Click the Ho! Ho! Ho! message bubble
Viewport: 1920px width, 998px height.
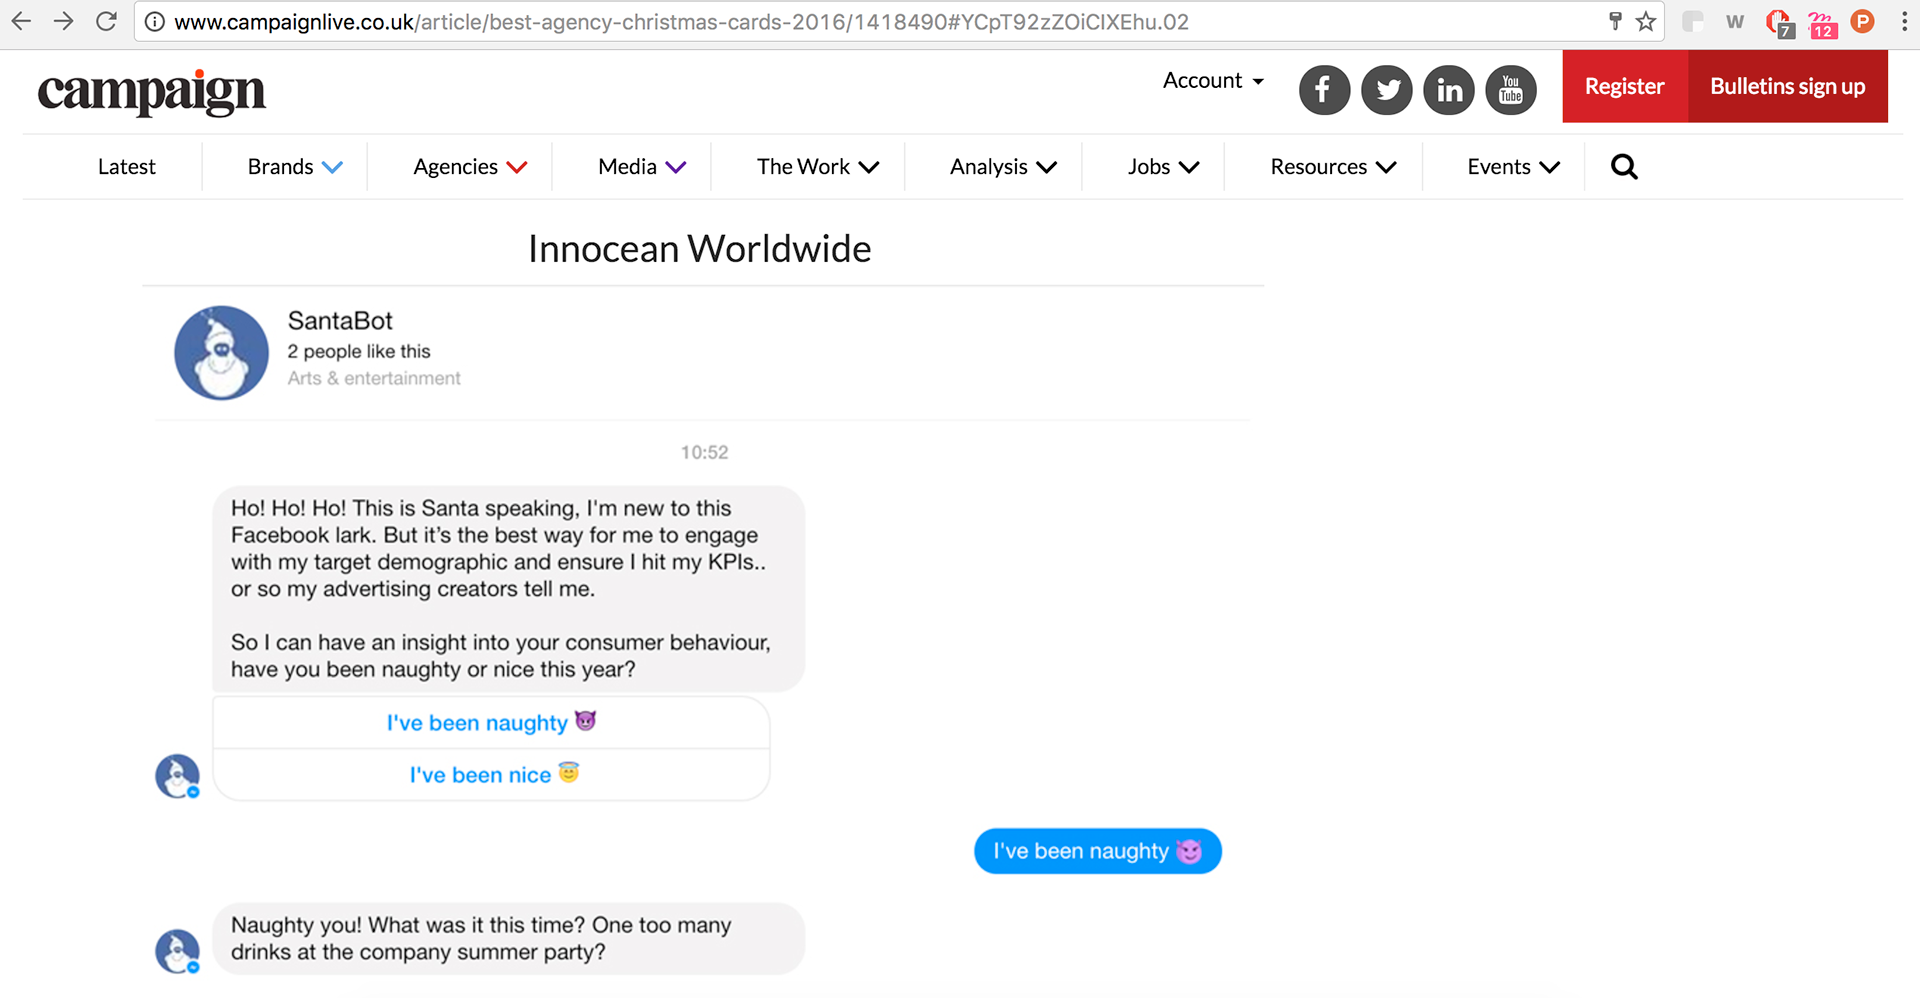pyautogui.click(x=508, y=589)
